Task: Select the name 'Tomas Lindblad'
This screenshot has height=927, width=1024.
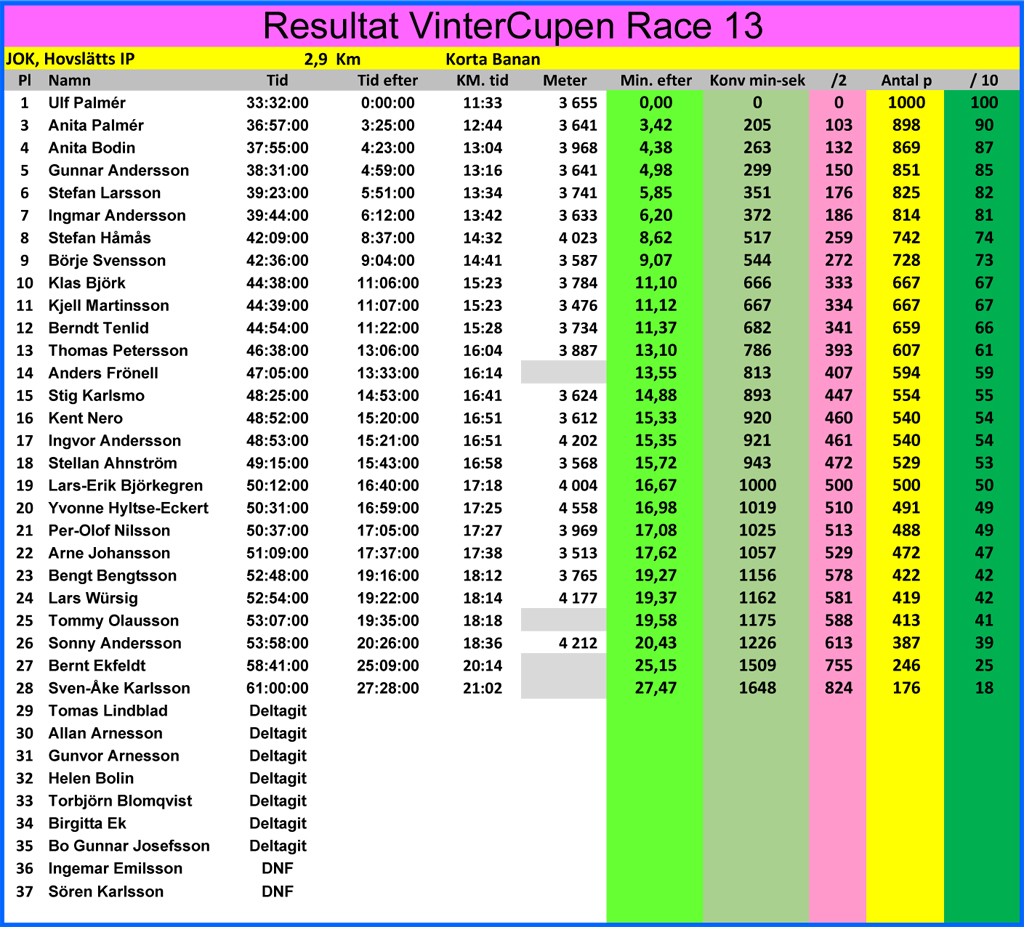Action: [108, 711]
